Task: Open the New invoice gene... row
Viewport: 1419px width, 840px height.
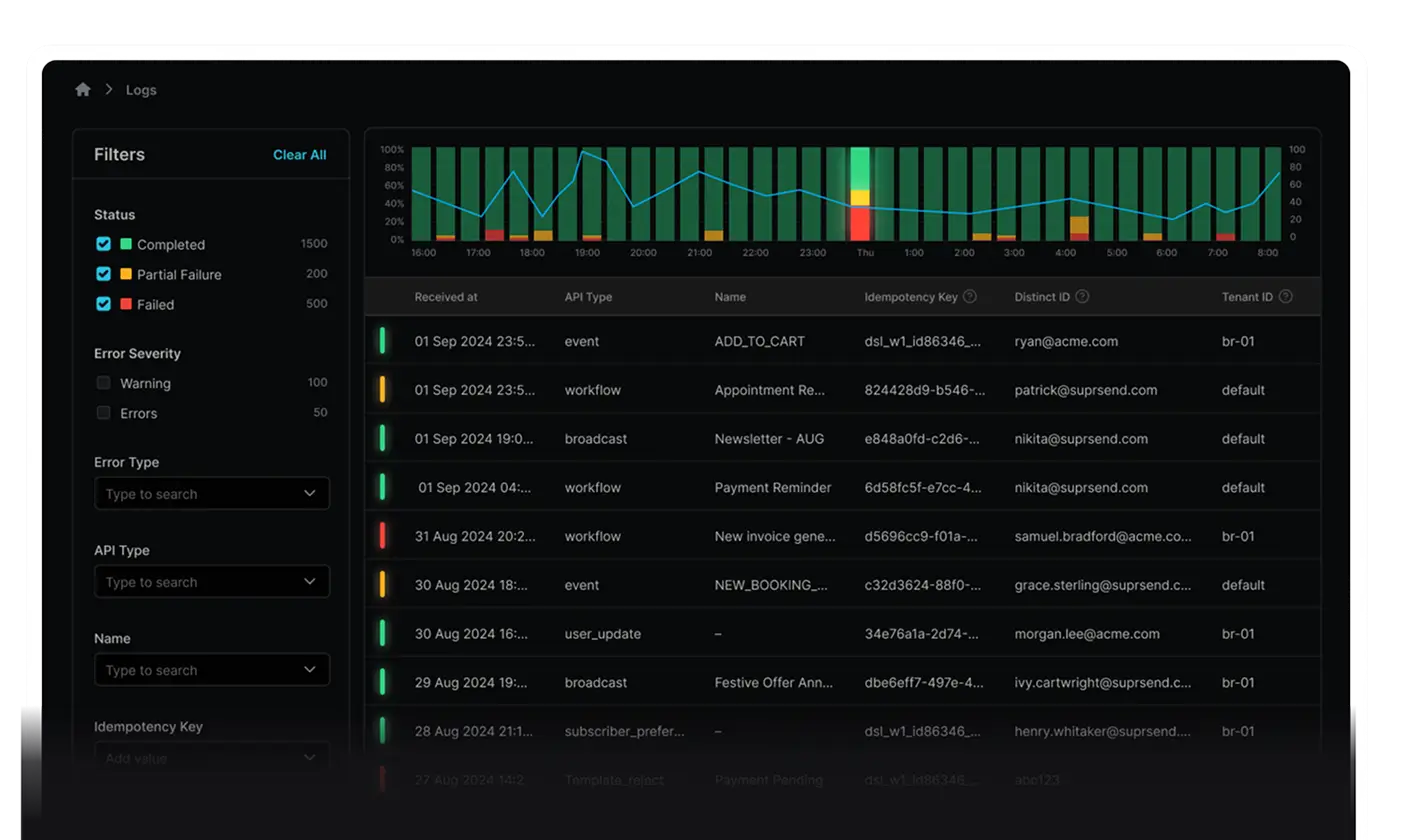Action: click(843, 536)
